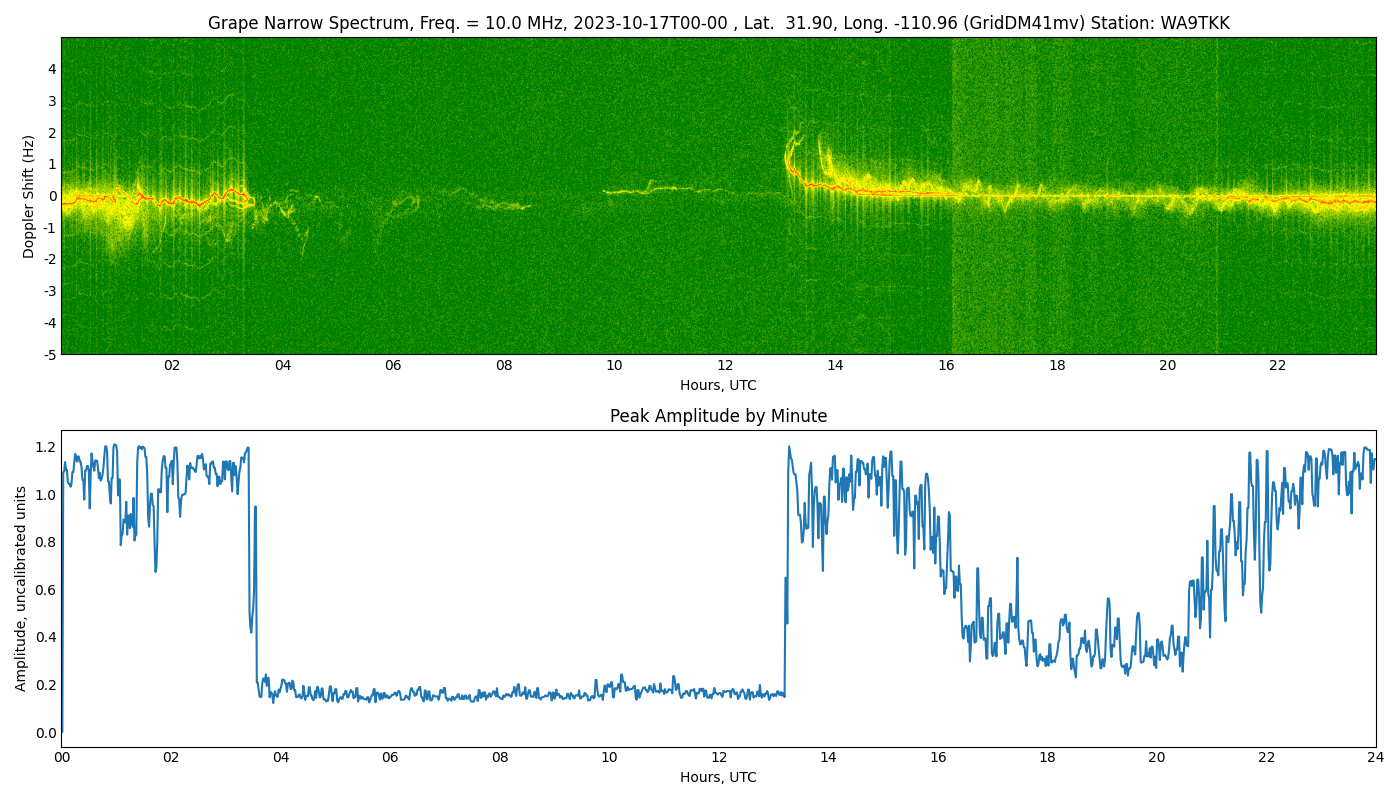Select the 'Peak Amplitude by Minute' chart title
Screen dimensions: 1400x800
click(718, 416)
